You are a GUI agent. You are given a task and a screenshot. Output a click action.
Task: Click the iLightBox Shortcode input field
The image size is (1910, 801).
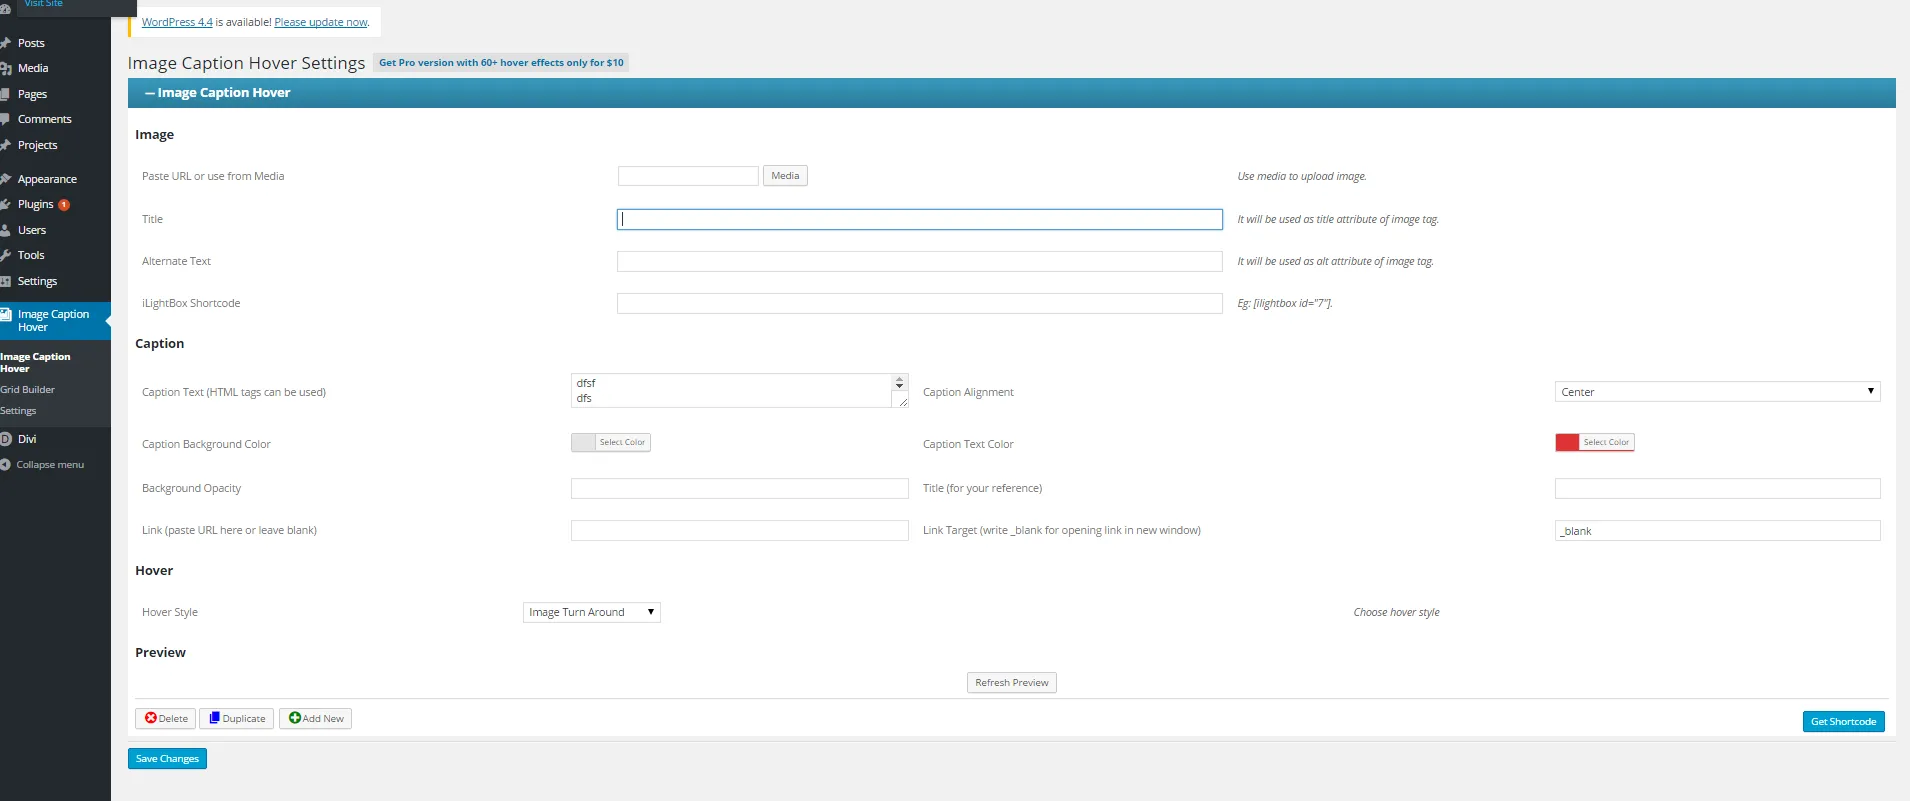click(x=920, y=303)
